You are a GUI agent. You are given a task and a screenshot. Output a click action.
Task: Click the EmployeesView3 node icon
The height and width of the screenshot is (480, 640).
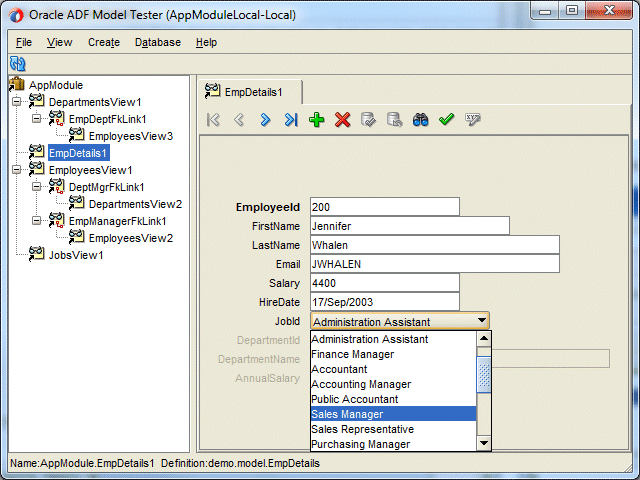pyautogui.click(x=76, y=136)
